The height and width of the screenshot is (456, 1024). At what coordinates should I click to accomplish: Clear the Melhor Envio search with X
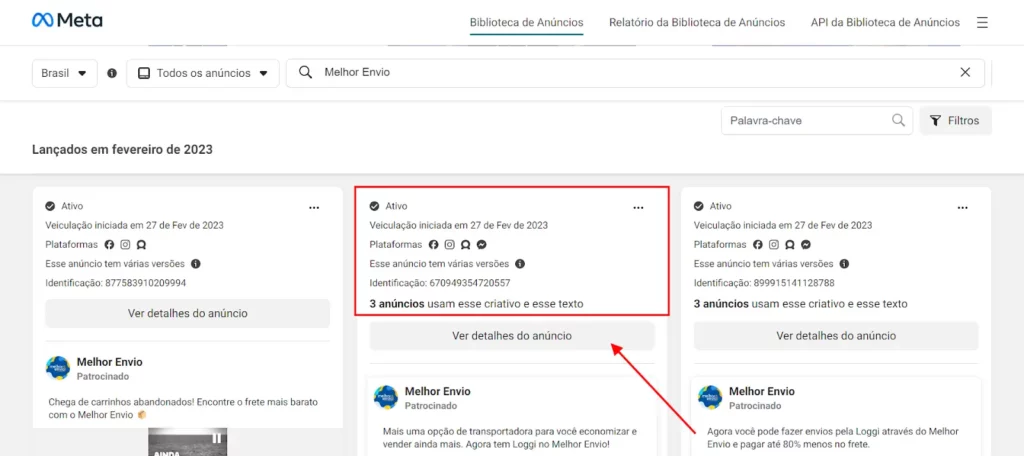pos(965,73)
